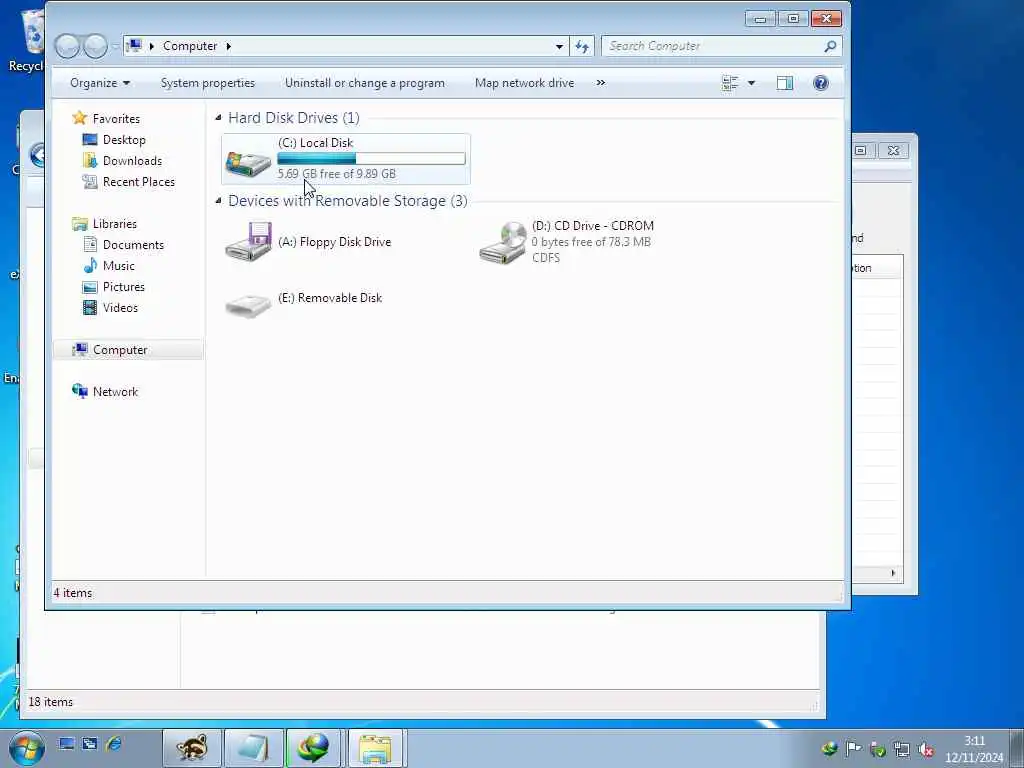
Task: Click the network tray icon
Action: click(902, 749)
